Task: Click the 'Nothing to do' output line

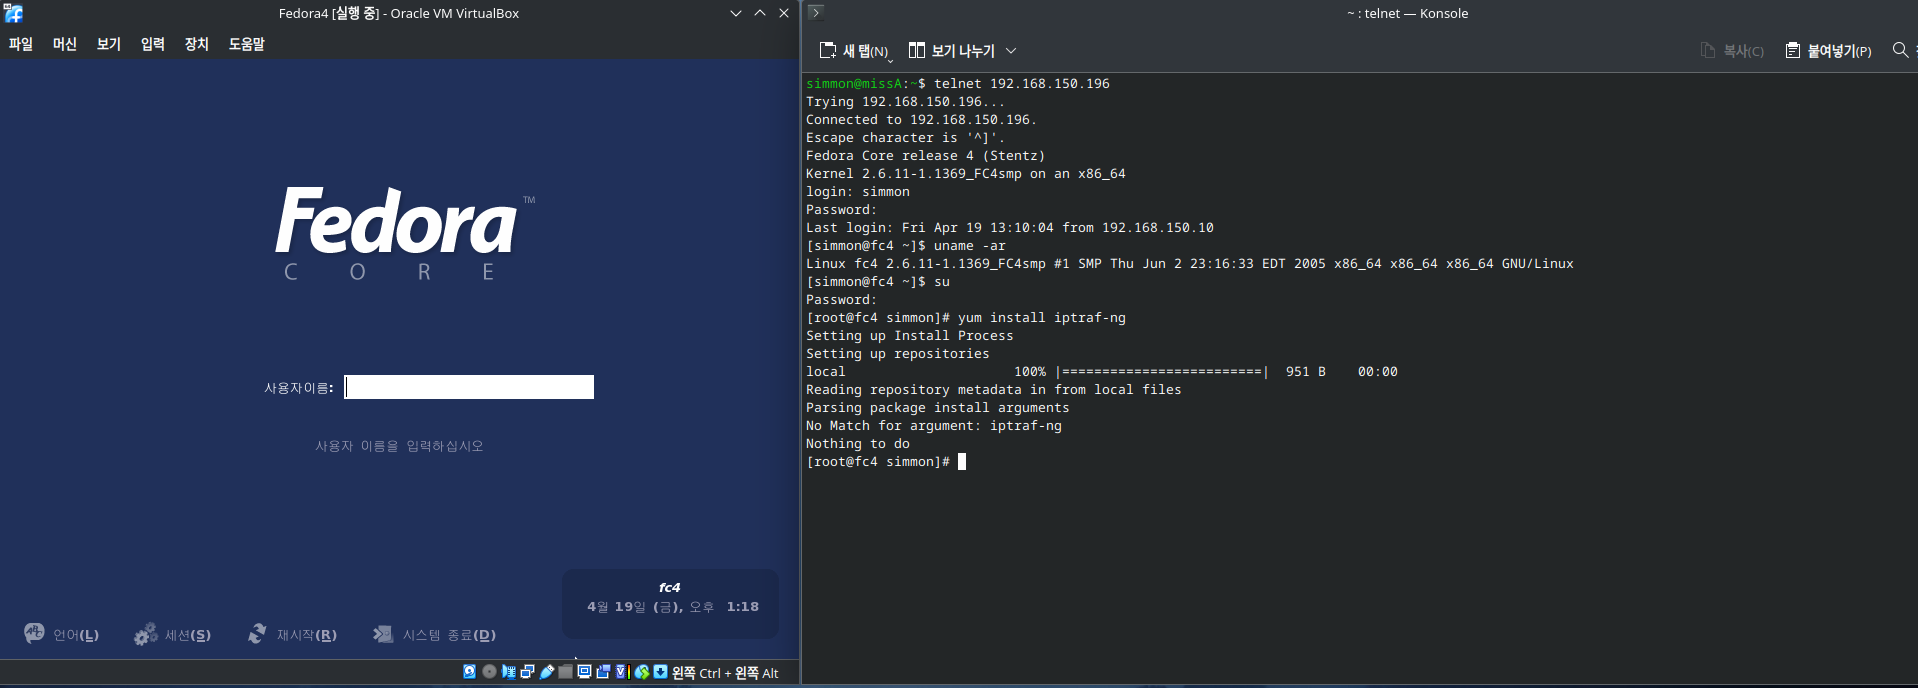Action: 858,444
